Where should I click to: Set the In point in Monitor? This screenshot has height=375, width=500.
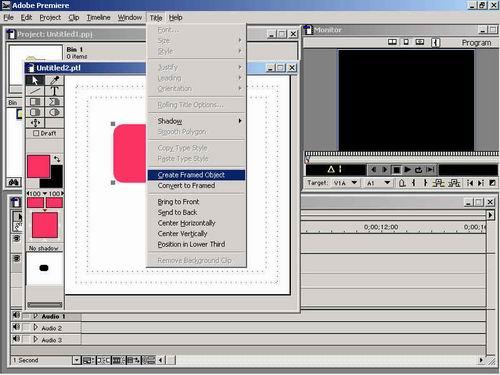pyautogui.click(x=413, y=183)
